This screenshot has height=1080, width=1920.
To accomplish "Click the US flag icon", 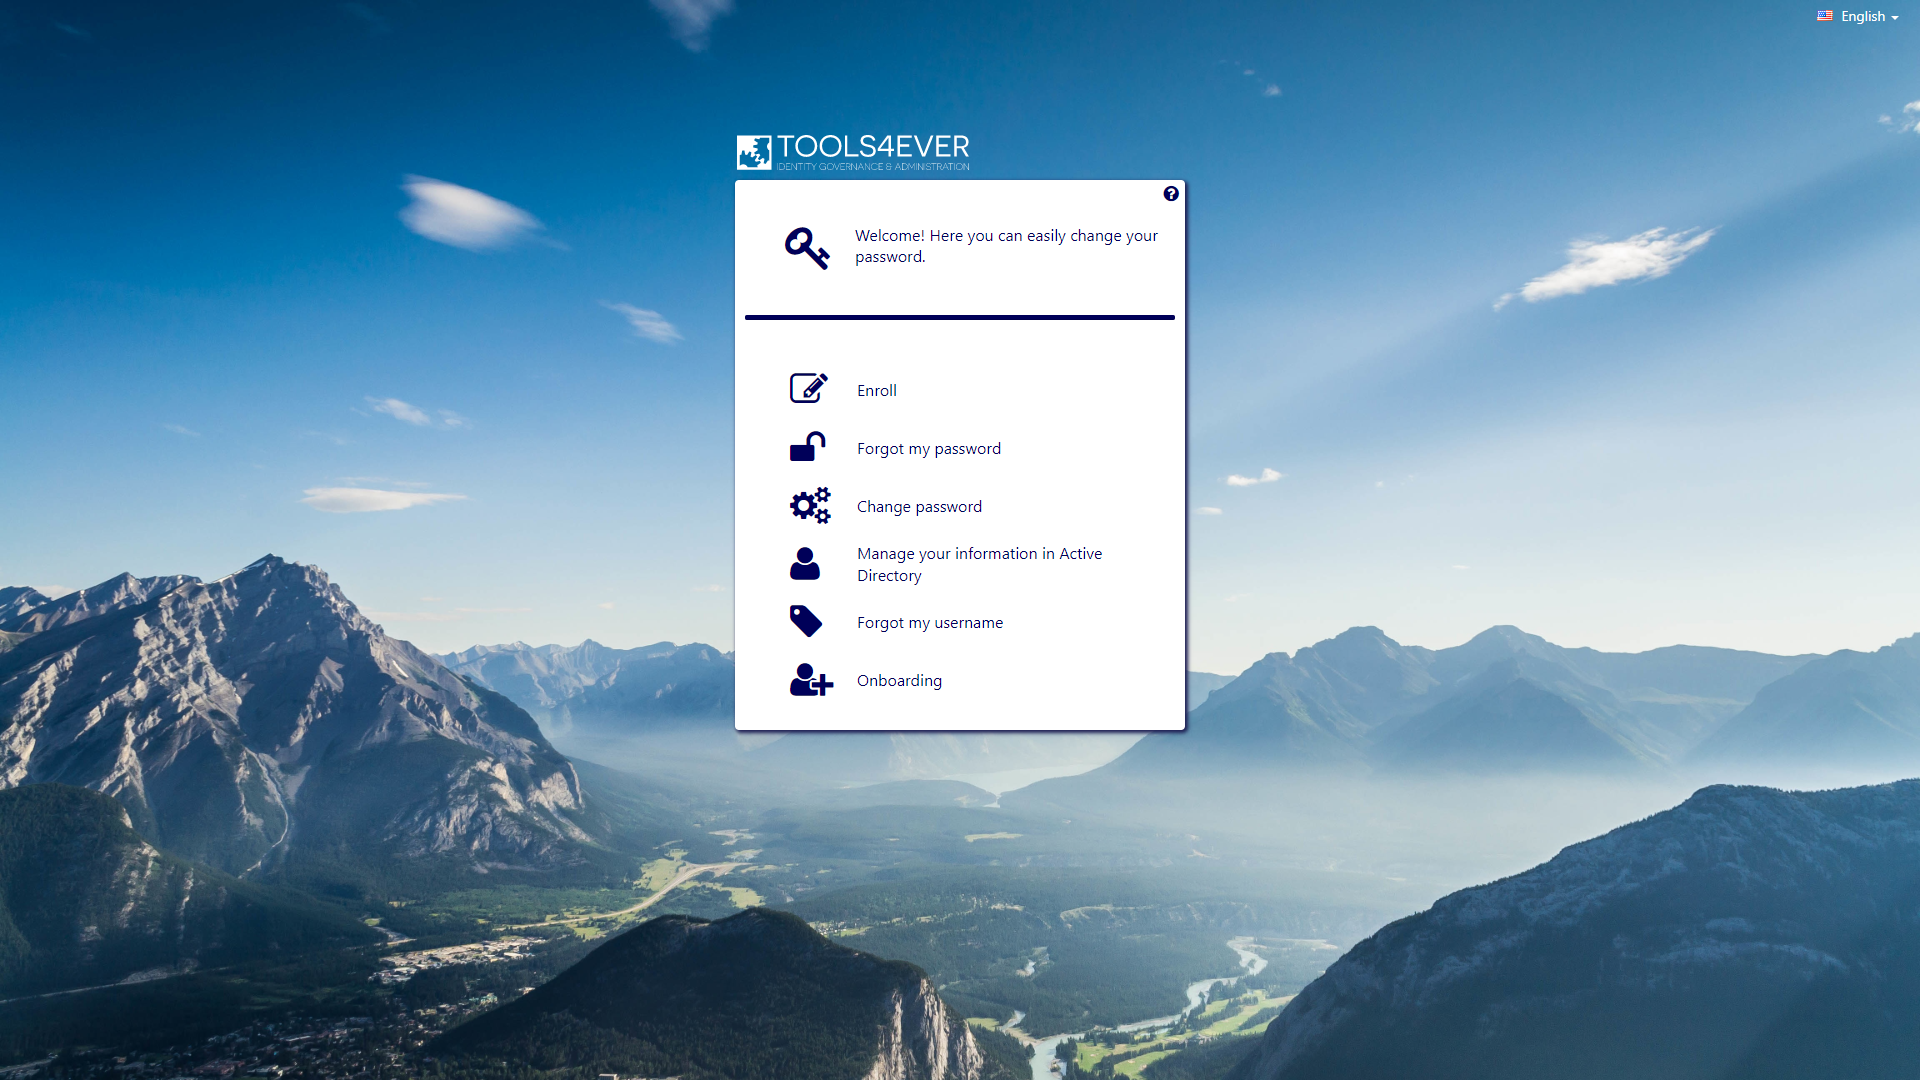I will [x=1825, y=16].
